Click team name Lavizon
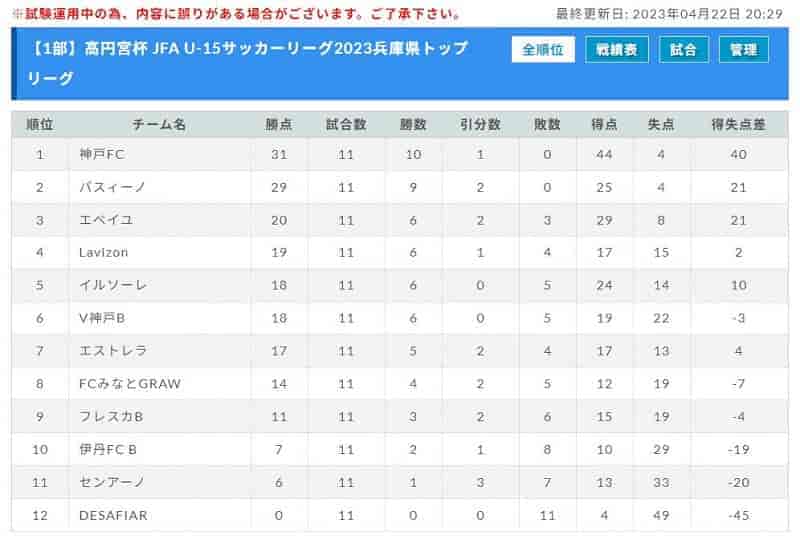 tap(104, 252)
